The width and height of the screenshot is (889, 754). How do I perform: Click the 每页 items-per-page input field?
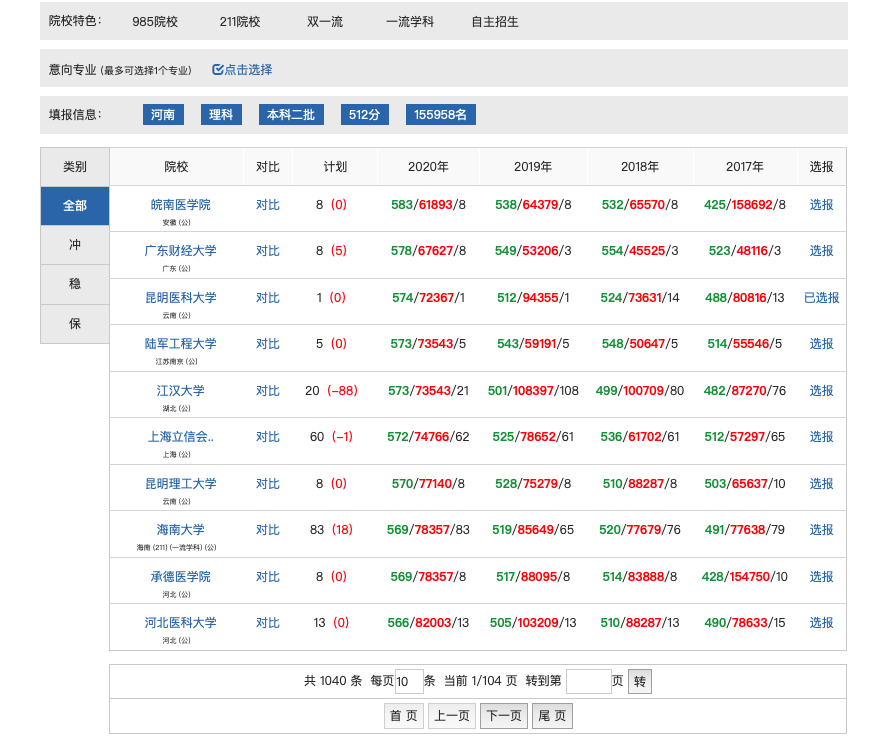click(x=409, y=682)
